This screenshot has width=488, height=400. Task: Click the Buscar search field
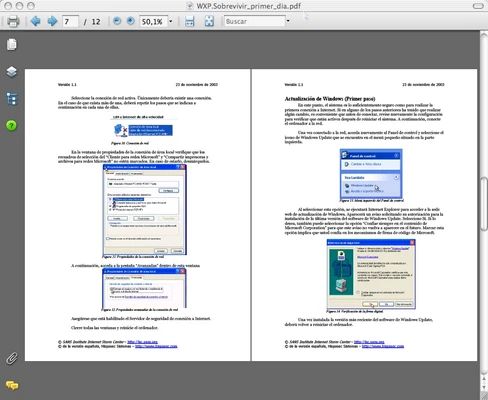(255, 21)
